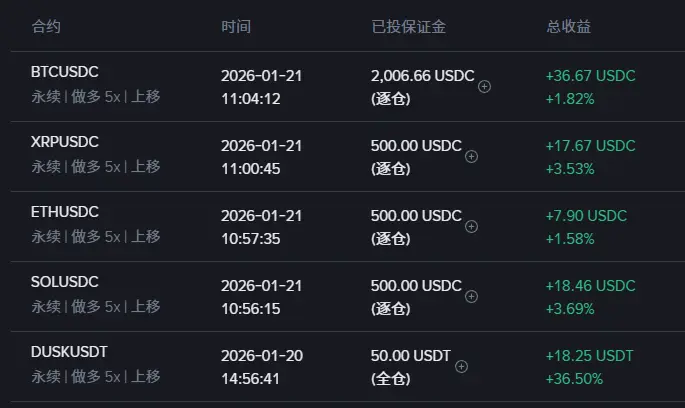
Task: Select the XRPUSDC +17.67 USDC profit
Action: 590,145
